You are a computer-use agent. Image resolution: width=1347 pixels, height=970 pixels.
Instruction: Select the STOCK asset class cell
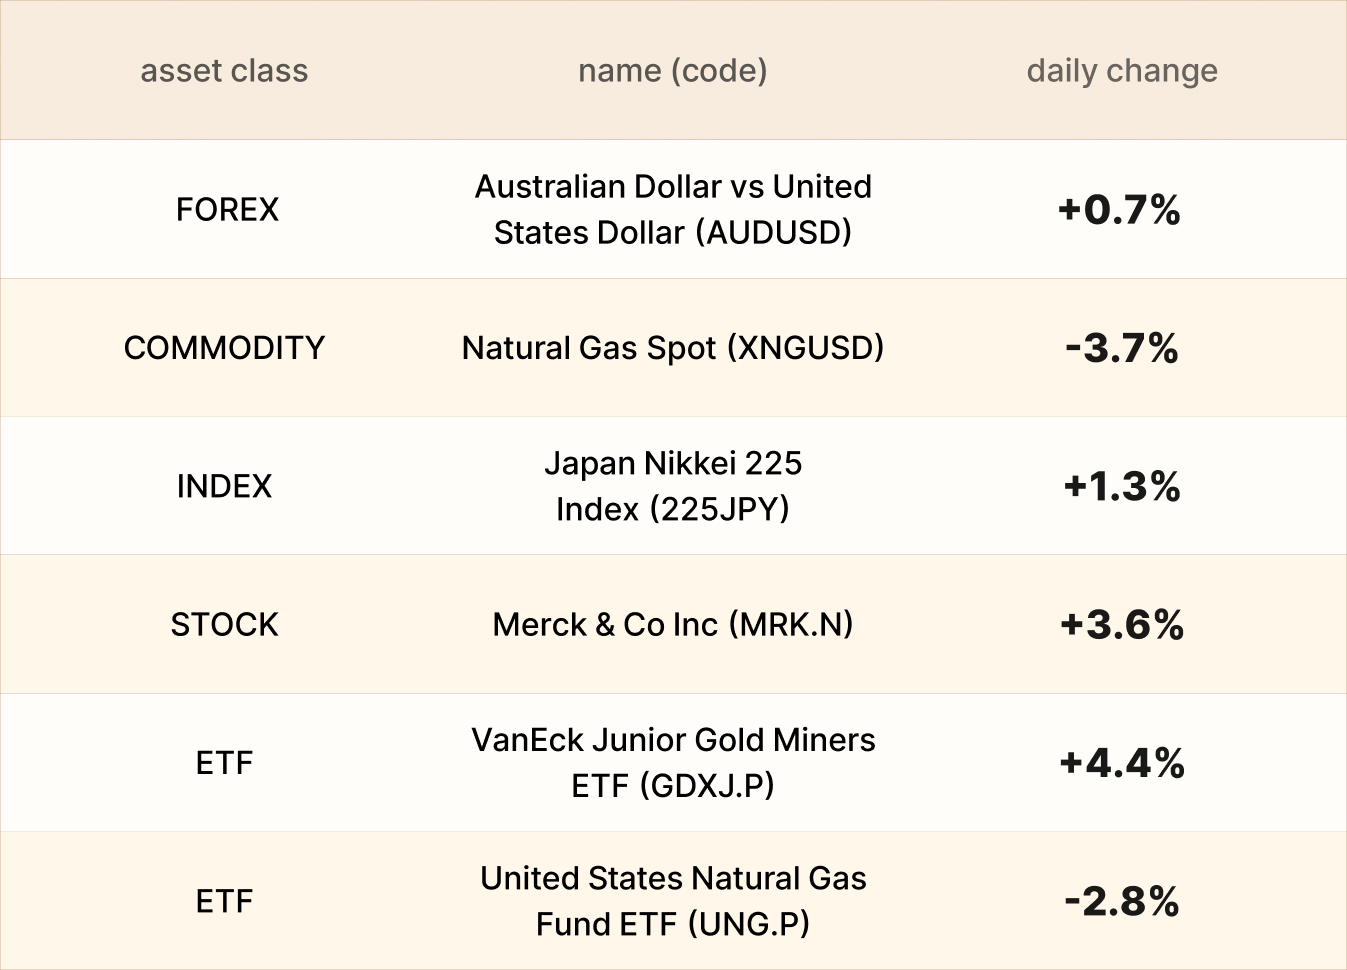pos(224,624)
